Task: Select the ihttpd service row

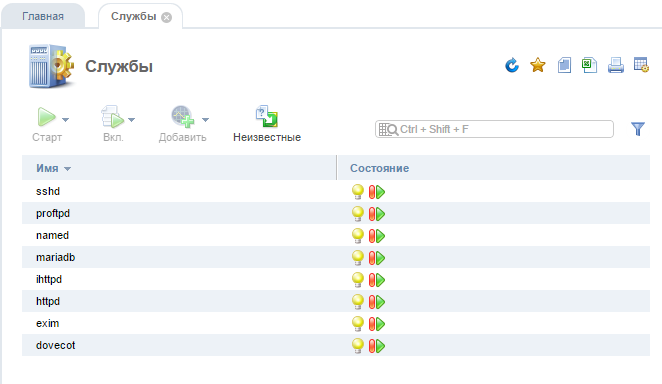Action: 336,279
